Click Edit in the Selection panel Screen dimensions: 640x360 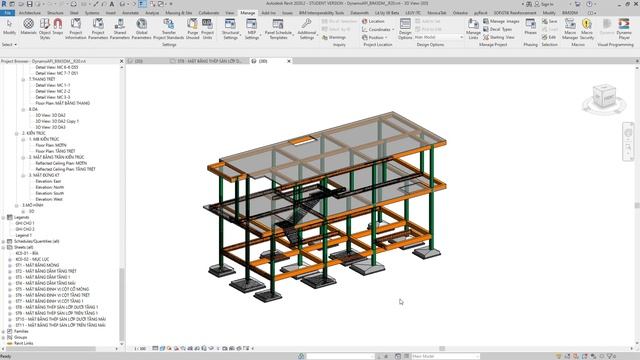pyautogui.click(x=549, y=37)
